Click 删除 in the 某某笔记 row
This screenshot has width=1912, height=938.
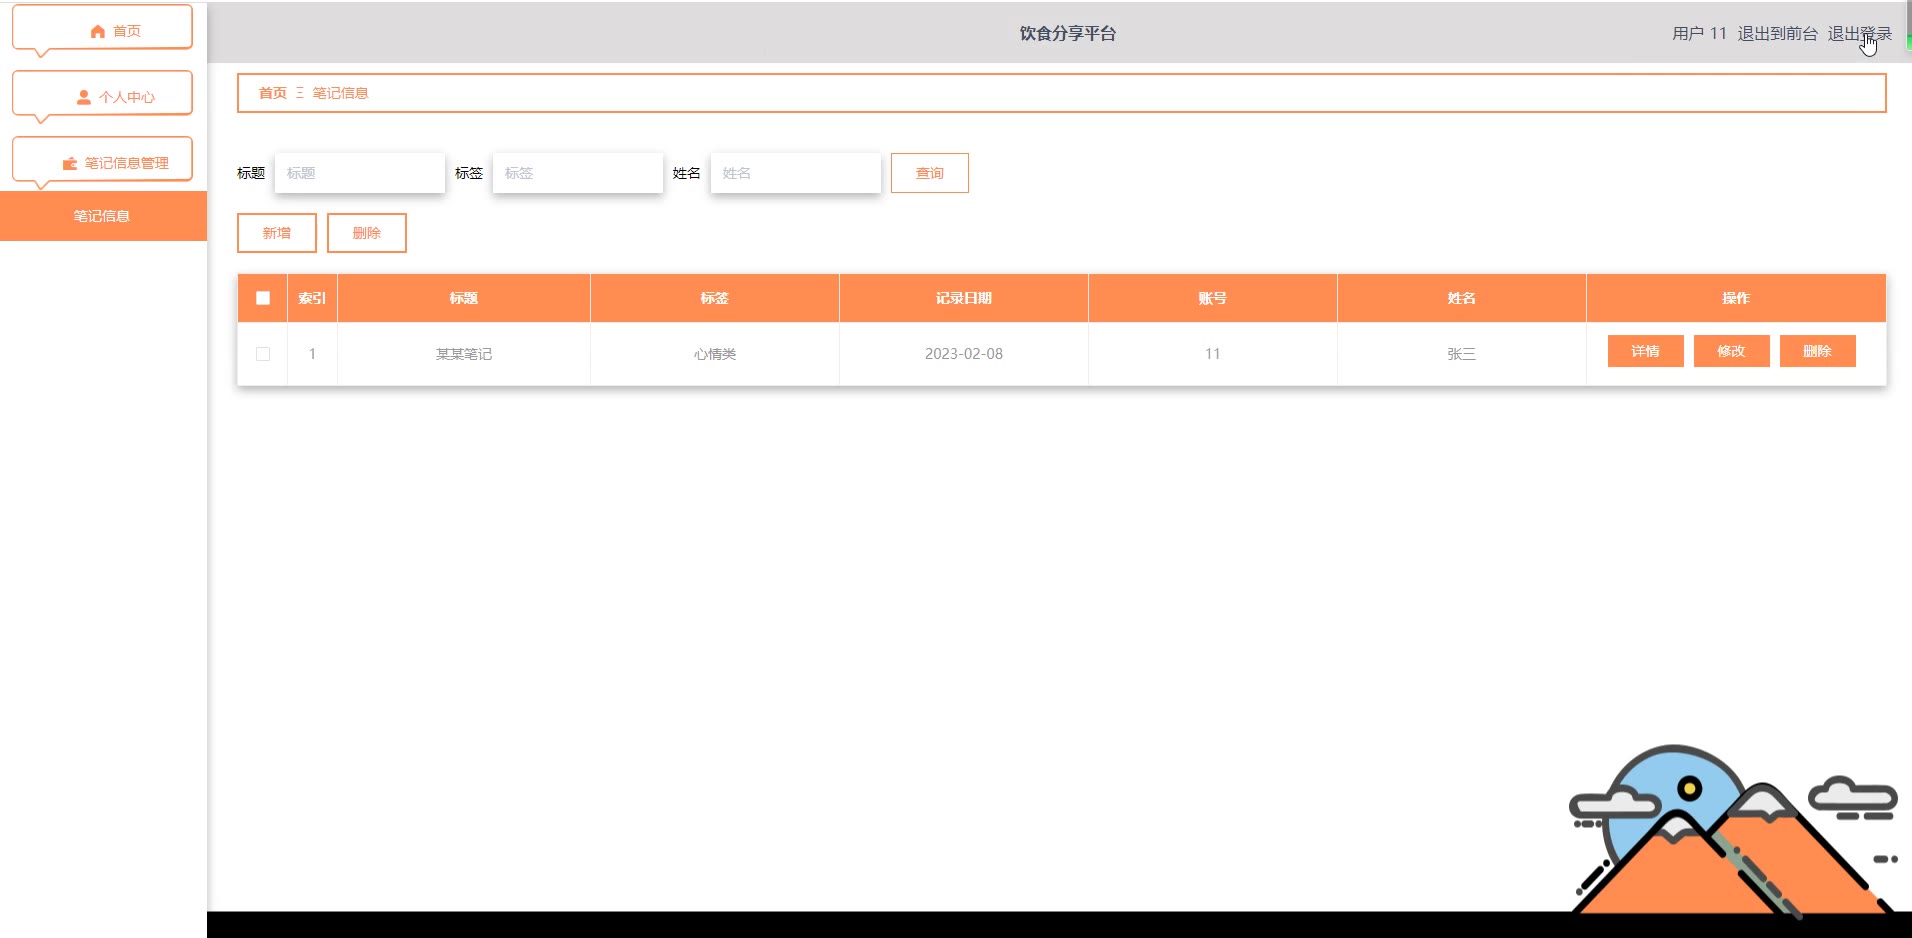[1818, 351]
